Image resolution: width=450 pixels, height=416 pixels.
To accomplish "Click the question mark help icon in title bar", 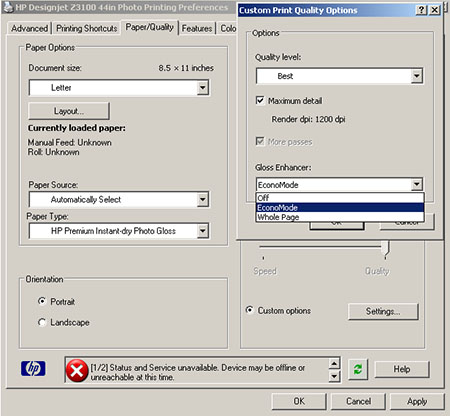I will pyautogui.click(x=421, y=10).
